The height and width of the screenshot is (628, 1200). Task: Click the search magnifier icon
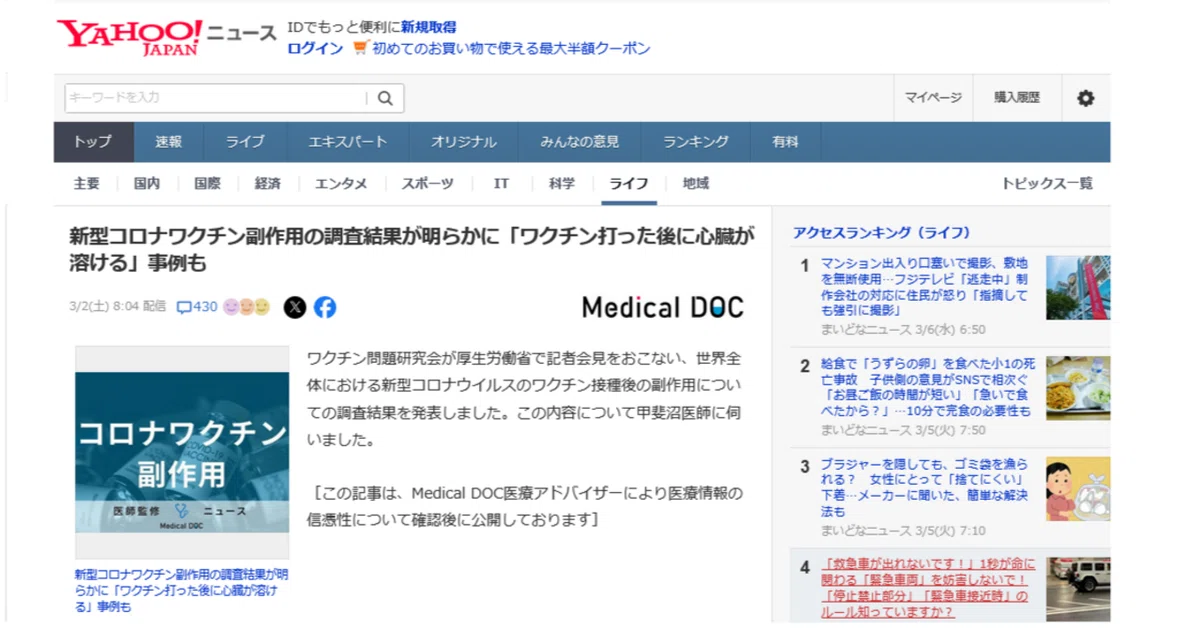385,98
